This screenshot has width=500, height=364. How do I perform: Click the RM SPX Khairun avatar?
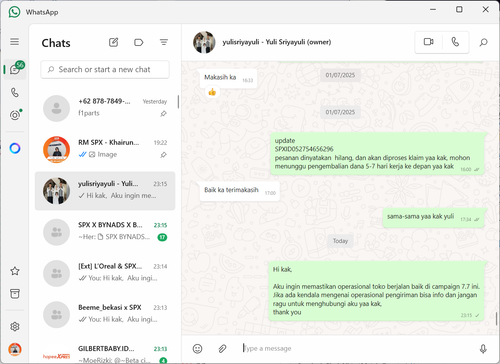coord(56,149)
